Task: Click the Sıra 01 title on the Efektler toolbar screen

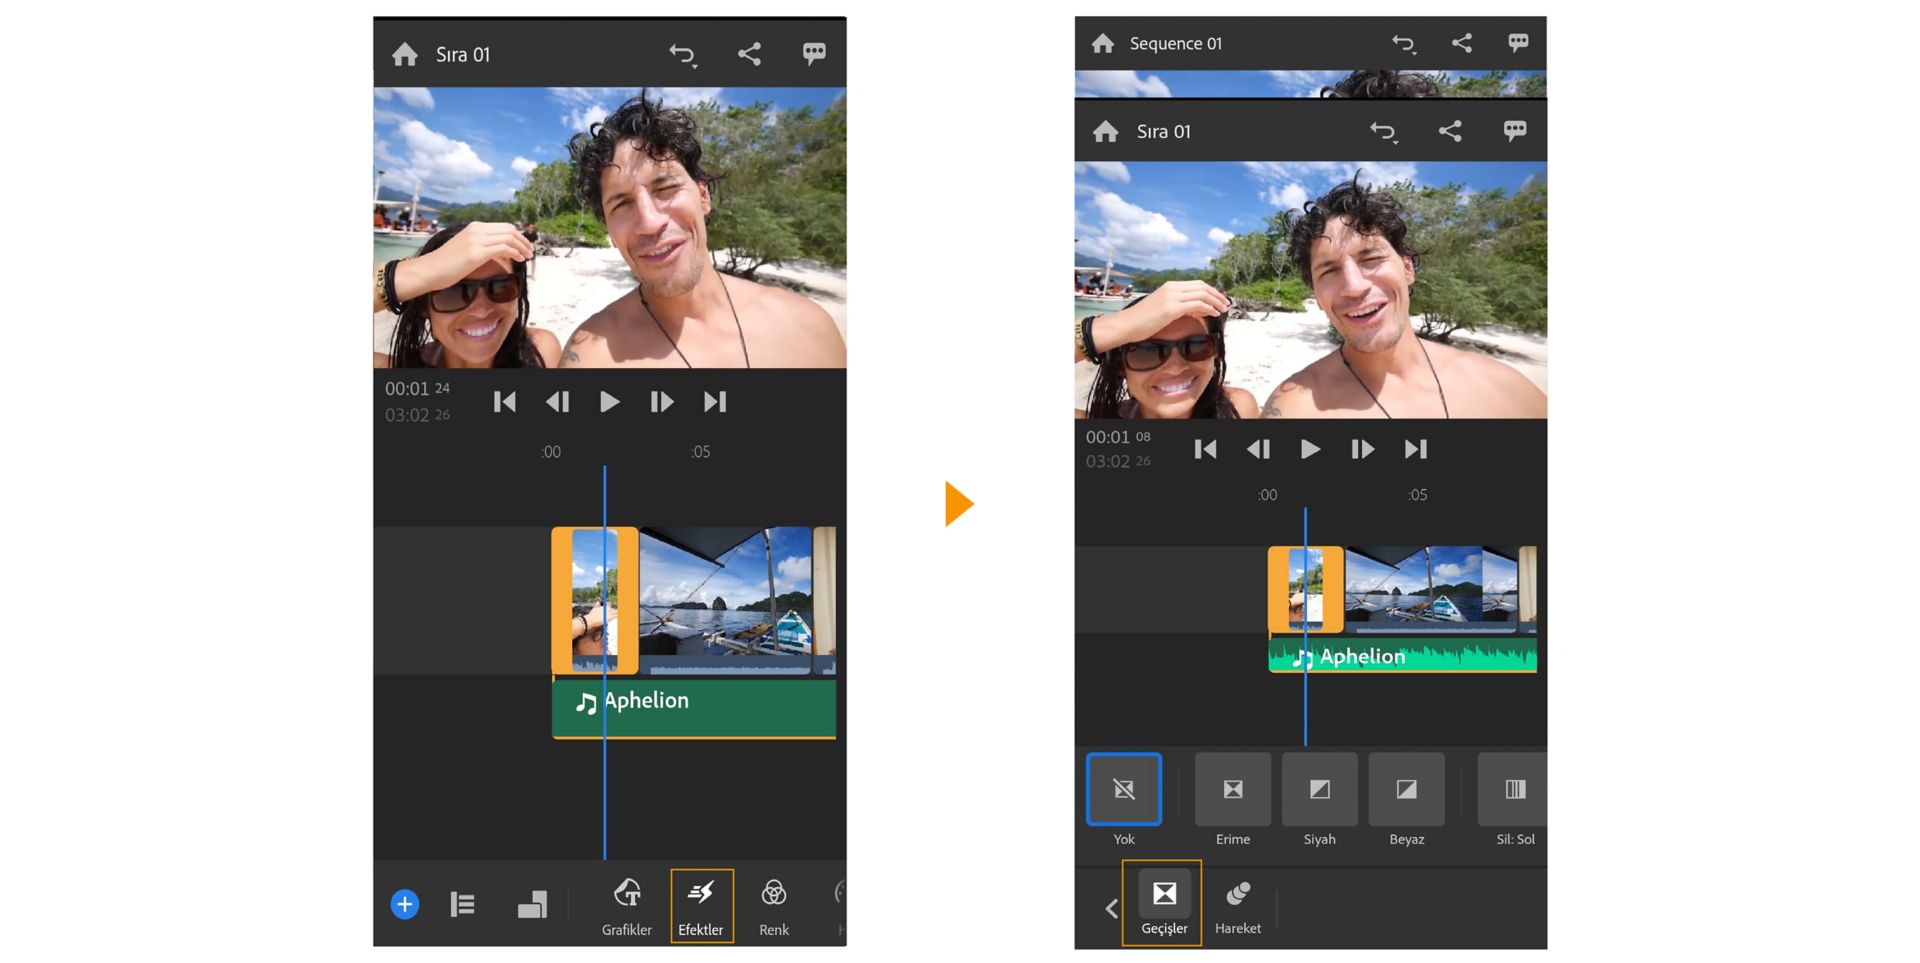Action: [463, 54]
